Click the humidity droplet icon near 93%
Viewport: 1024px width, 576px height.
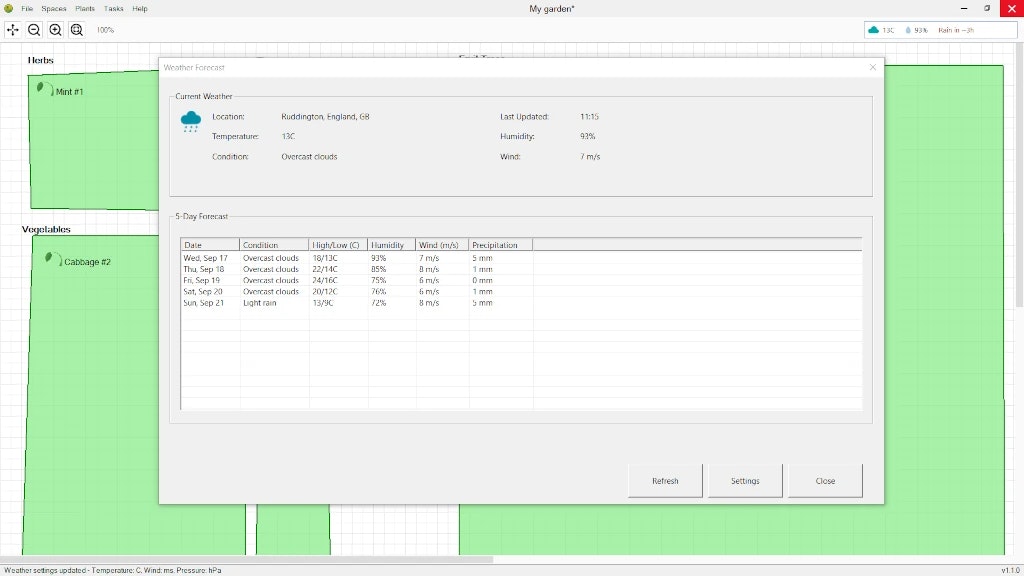pos(908,30)
